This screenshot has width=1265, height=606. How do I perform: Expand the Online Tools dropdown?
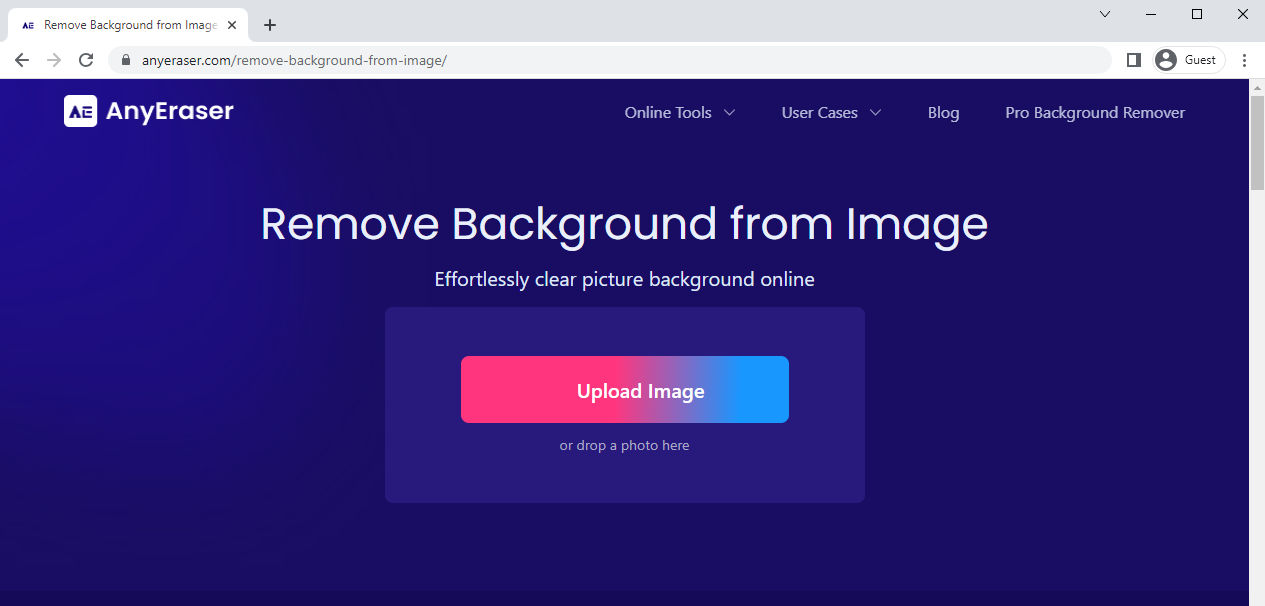pyautogui.click(x=679, y=113)
